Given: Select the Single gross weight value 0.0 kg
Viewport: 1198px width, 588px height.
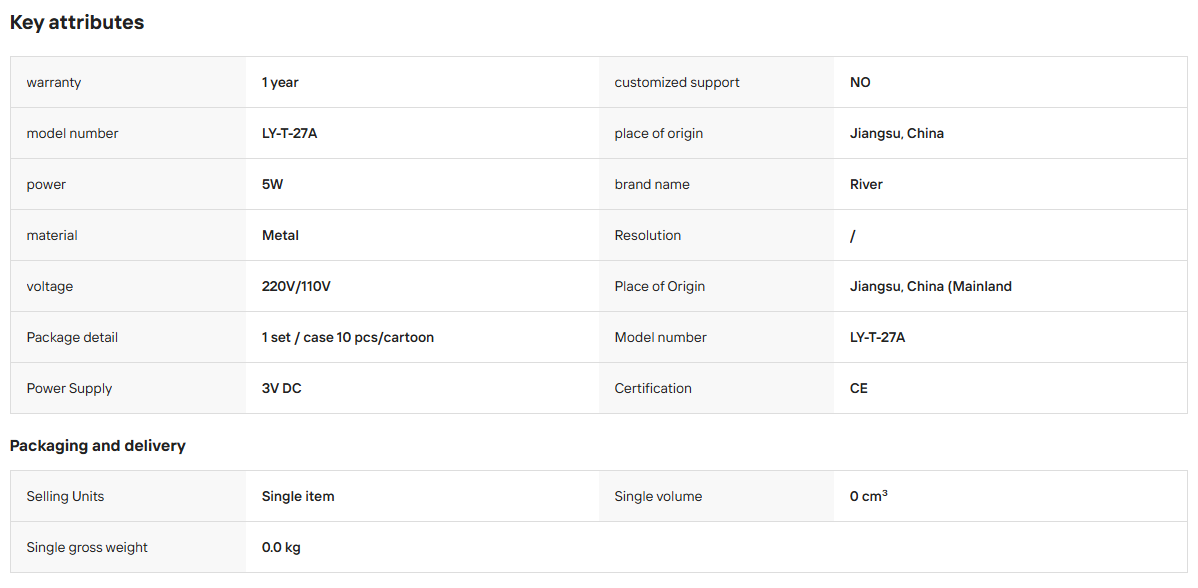Looking at the screenshot, I should click(281, 548).
